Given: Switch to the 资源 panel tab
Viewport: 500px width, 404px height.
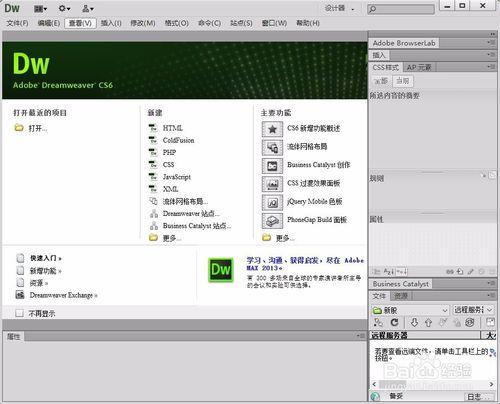Looking at the screenshot, I should coord(401,296).
